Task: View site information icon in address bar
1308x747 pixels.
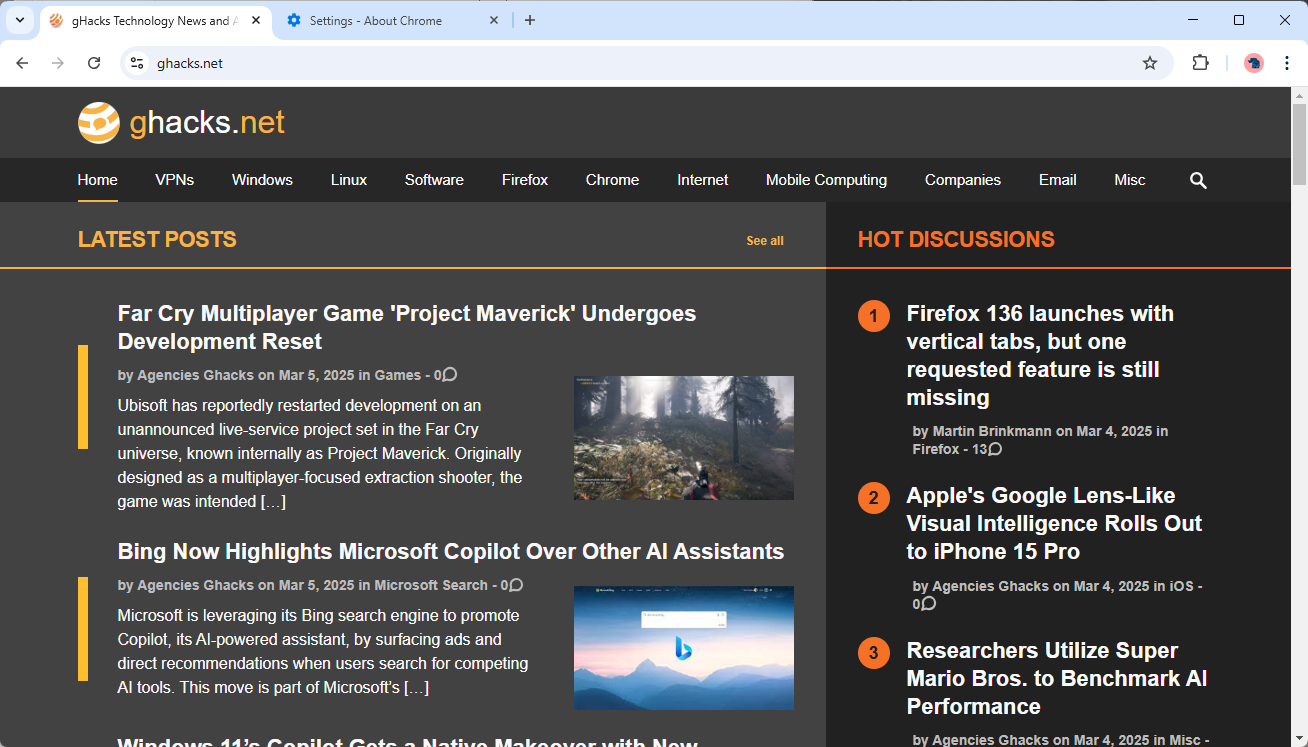Action: click(137, 63)
